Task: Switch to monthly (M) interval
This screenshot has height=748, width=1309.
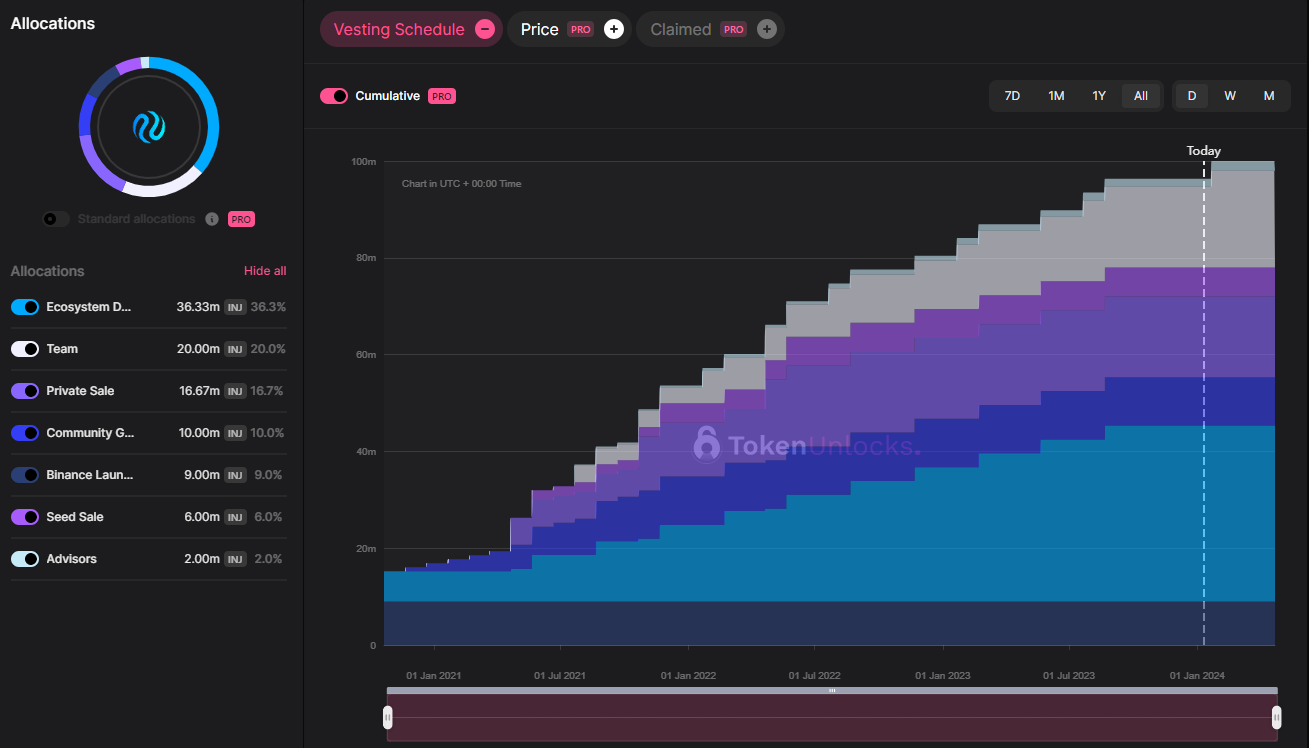Action: click(1269, 96)
